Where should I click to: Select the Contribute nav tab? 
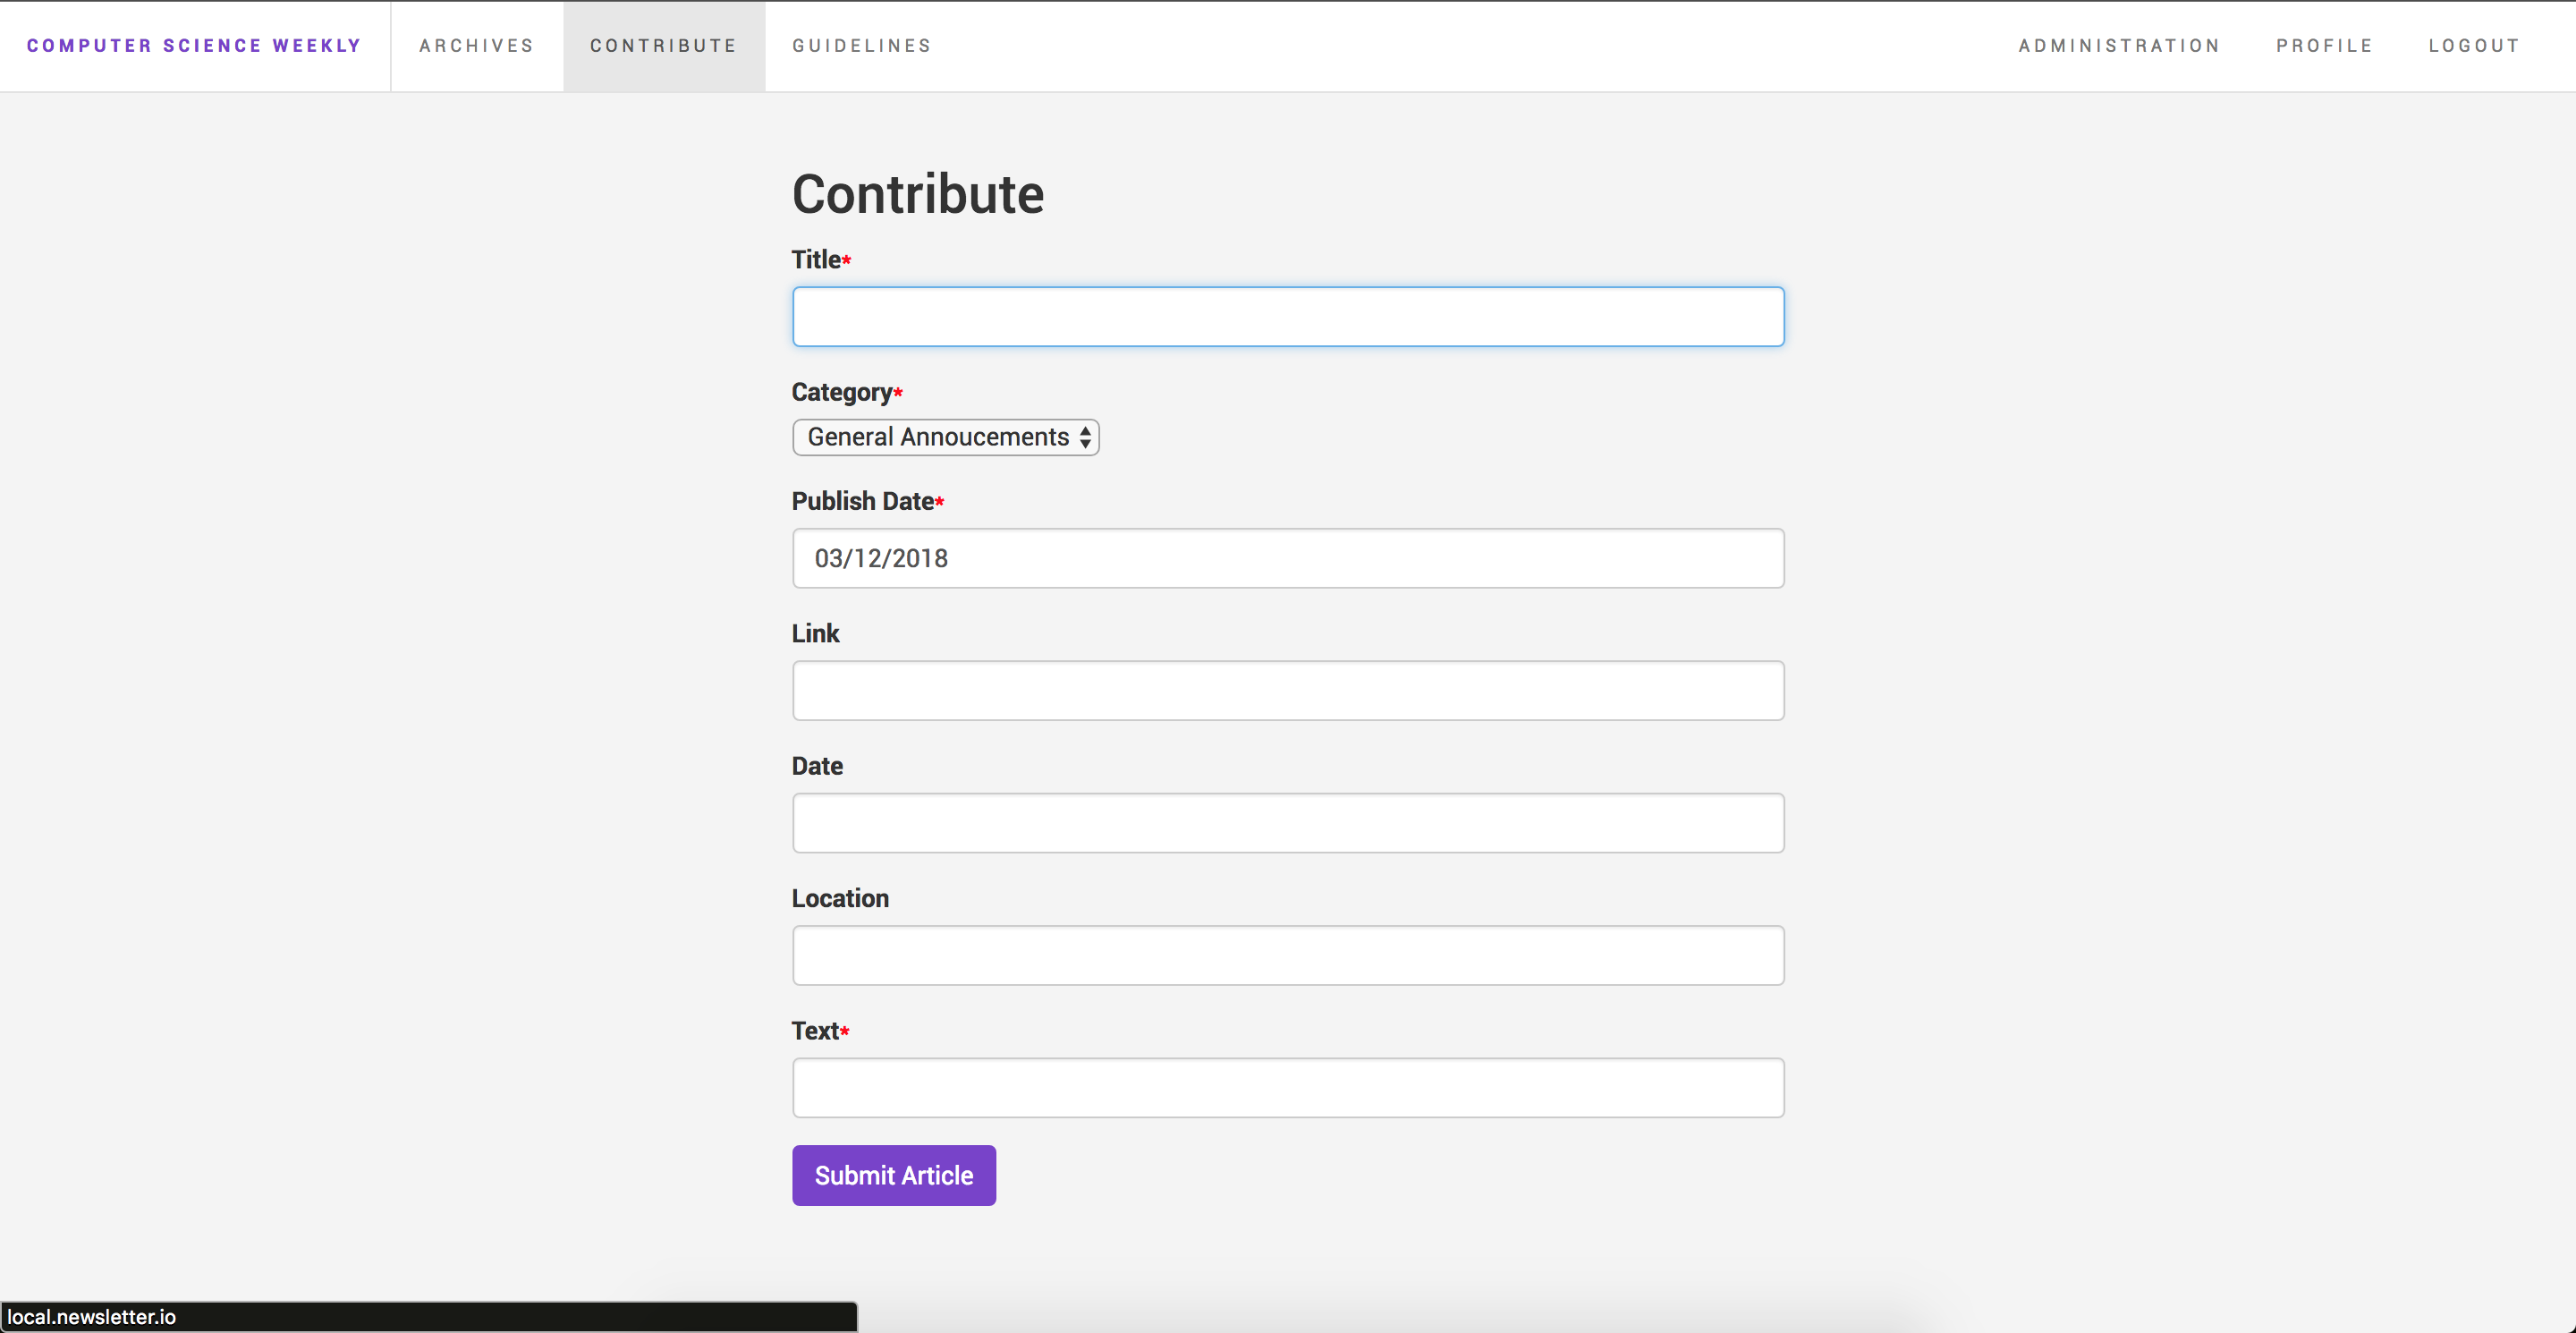click(x=663, y=46)
